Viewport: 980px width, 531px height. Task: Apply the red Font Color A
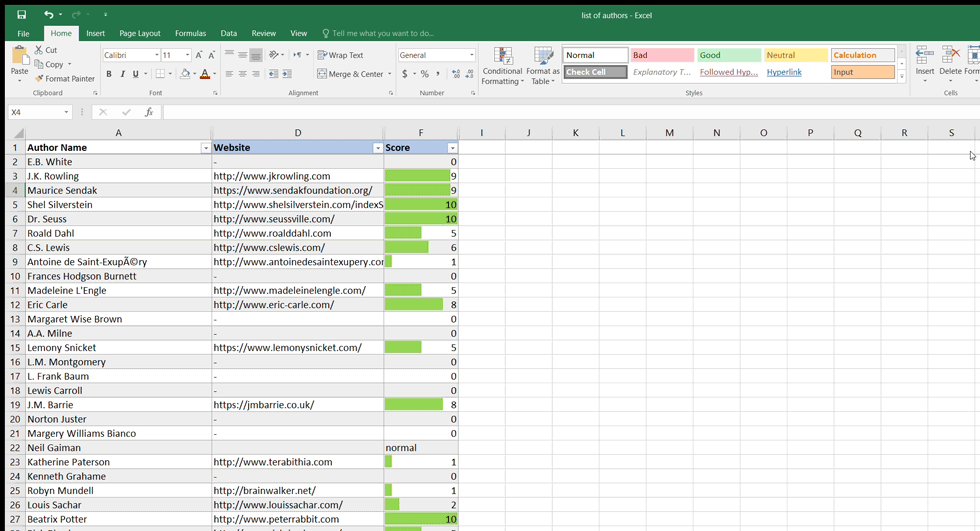point(205,74)
